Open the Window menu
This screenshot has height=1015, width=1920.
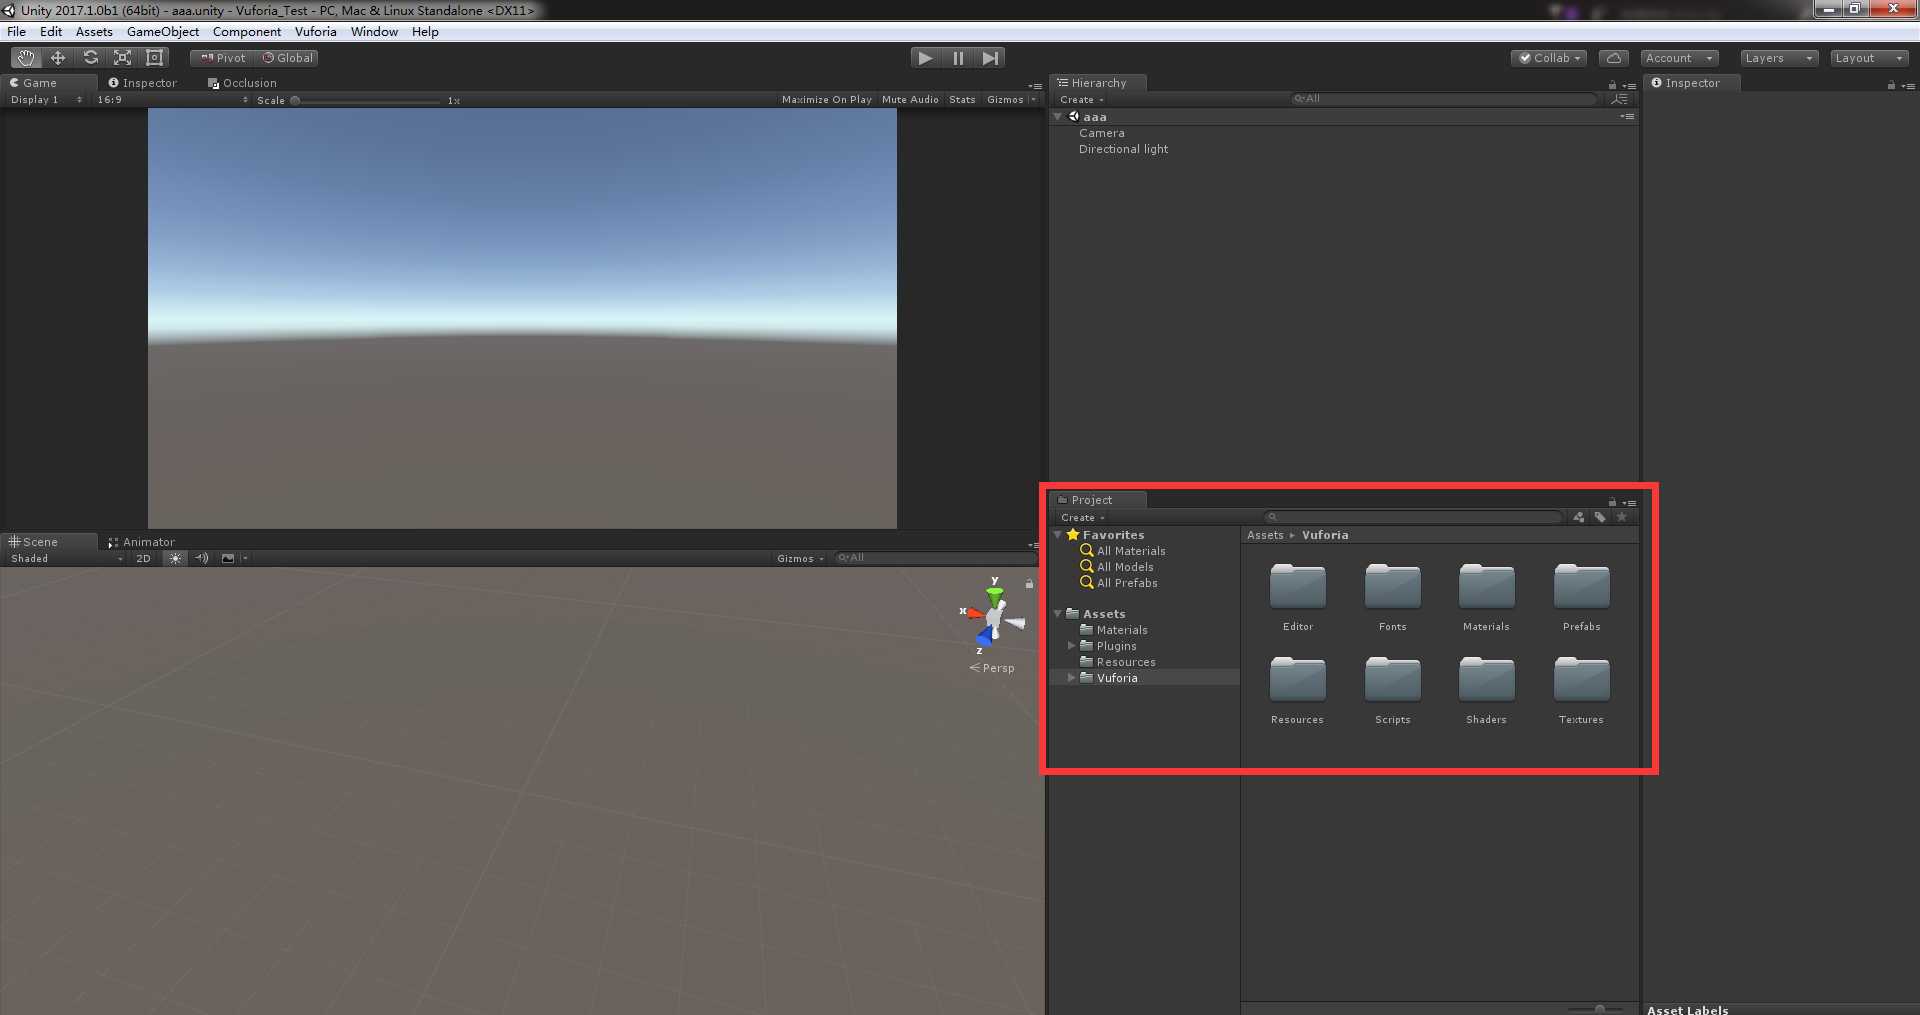pyautogui.click(x=374, y=32)
